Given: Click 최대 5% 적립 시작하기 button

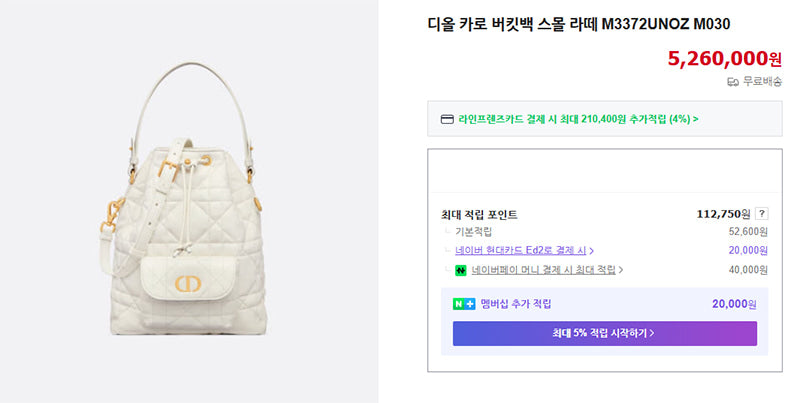Looking at the screenshot, I should [605, 333].
